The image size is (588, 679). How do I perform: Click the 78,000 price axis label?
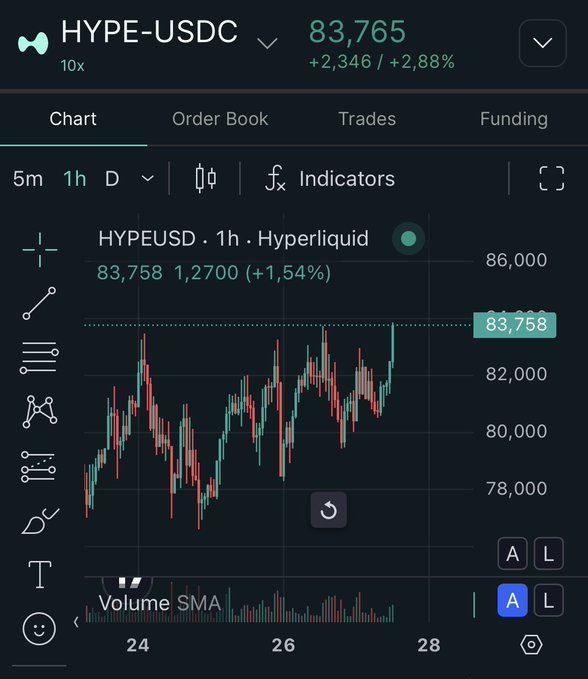pyautogui.click(x=516, y=489)
